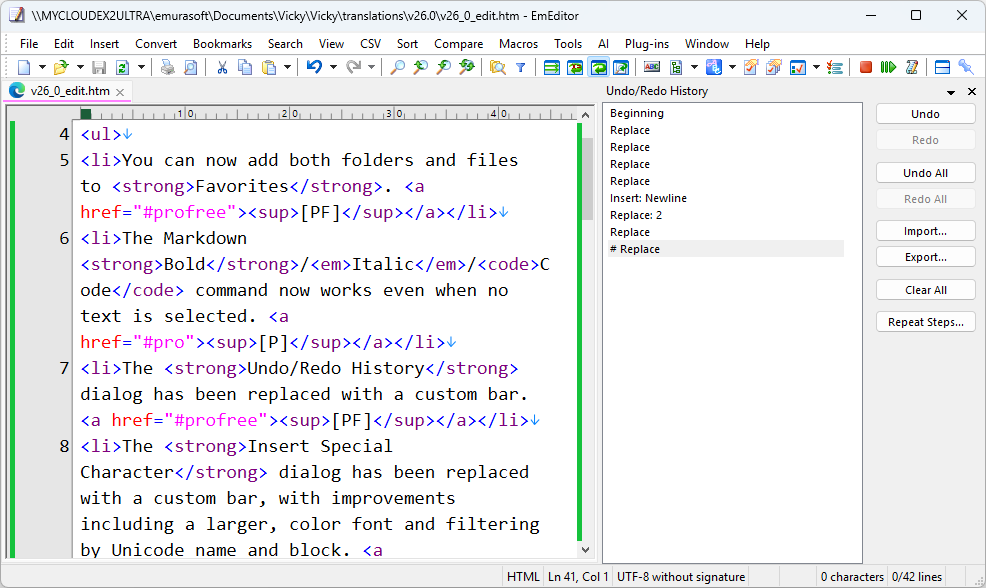Click the Filter funnel icon
The width and height of the screenshot is (986, 588).
click(521, 67)
